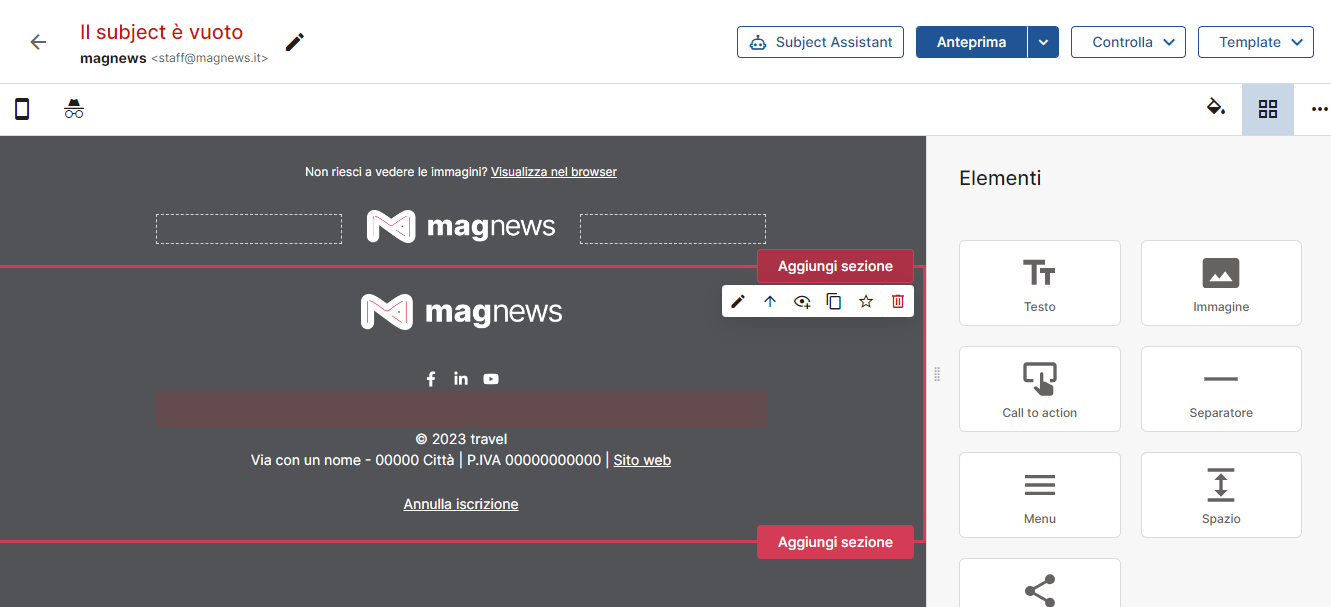Move the section up with the arrow icon
The height and width of the screenshot is (607, 1331).
(770, 301)
